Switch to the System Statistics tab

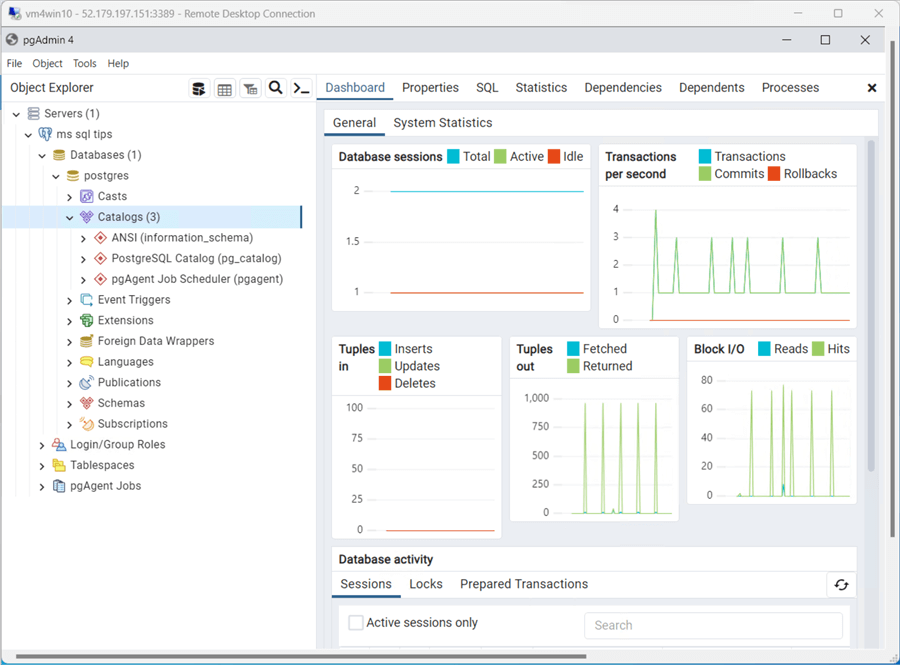tap(442, 123)
